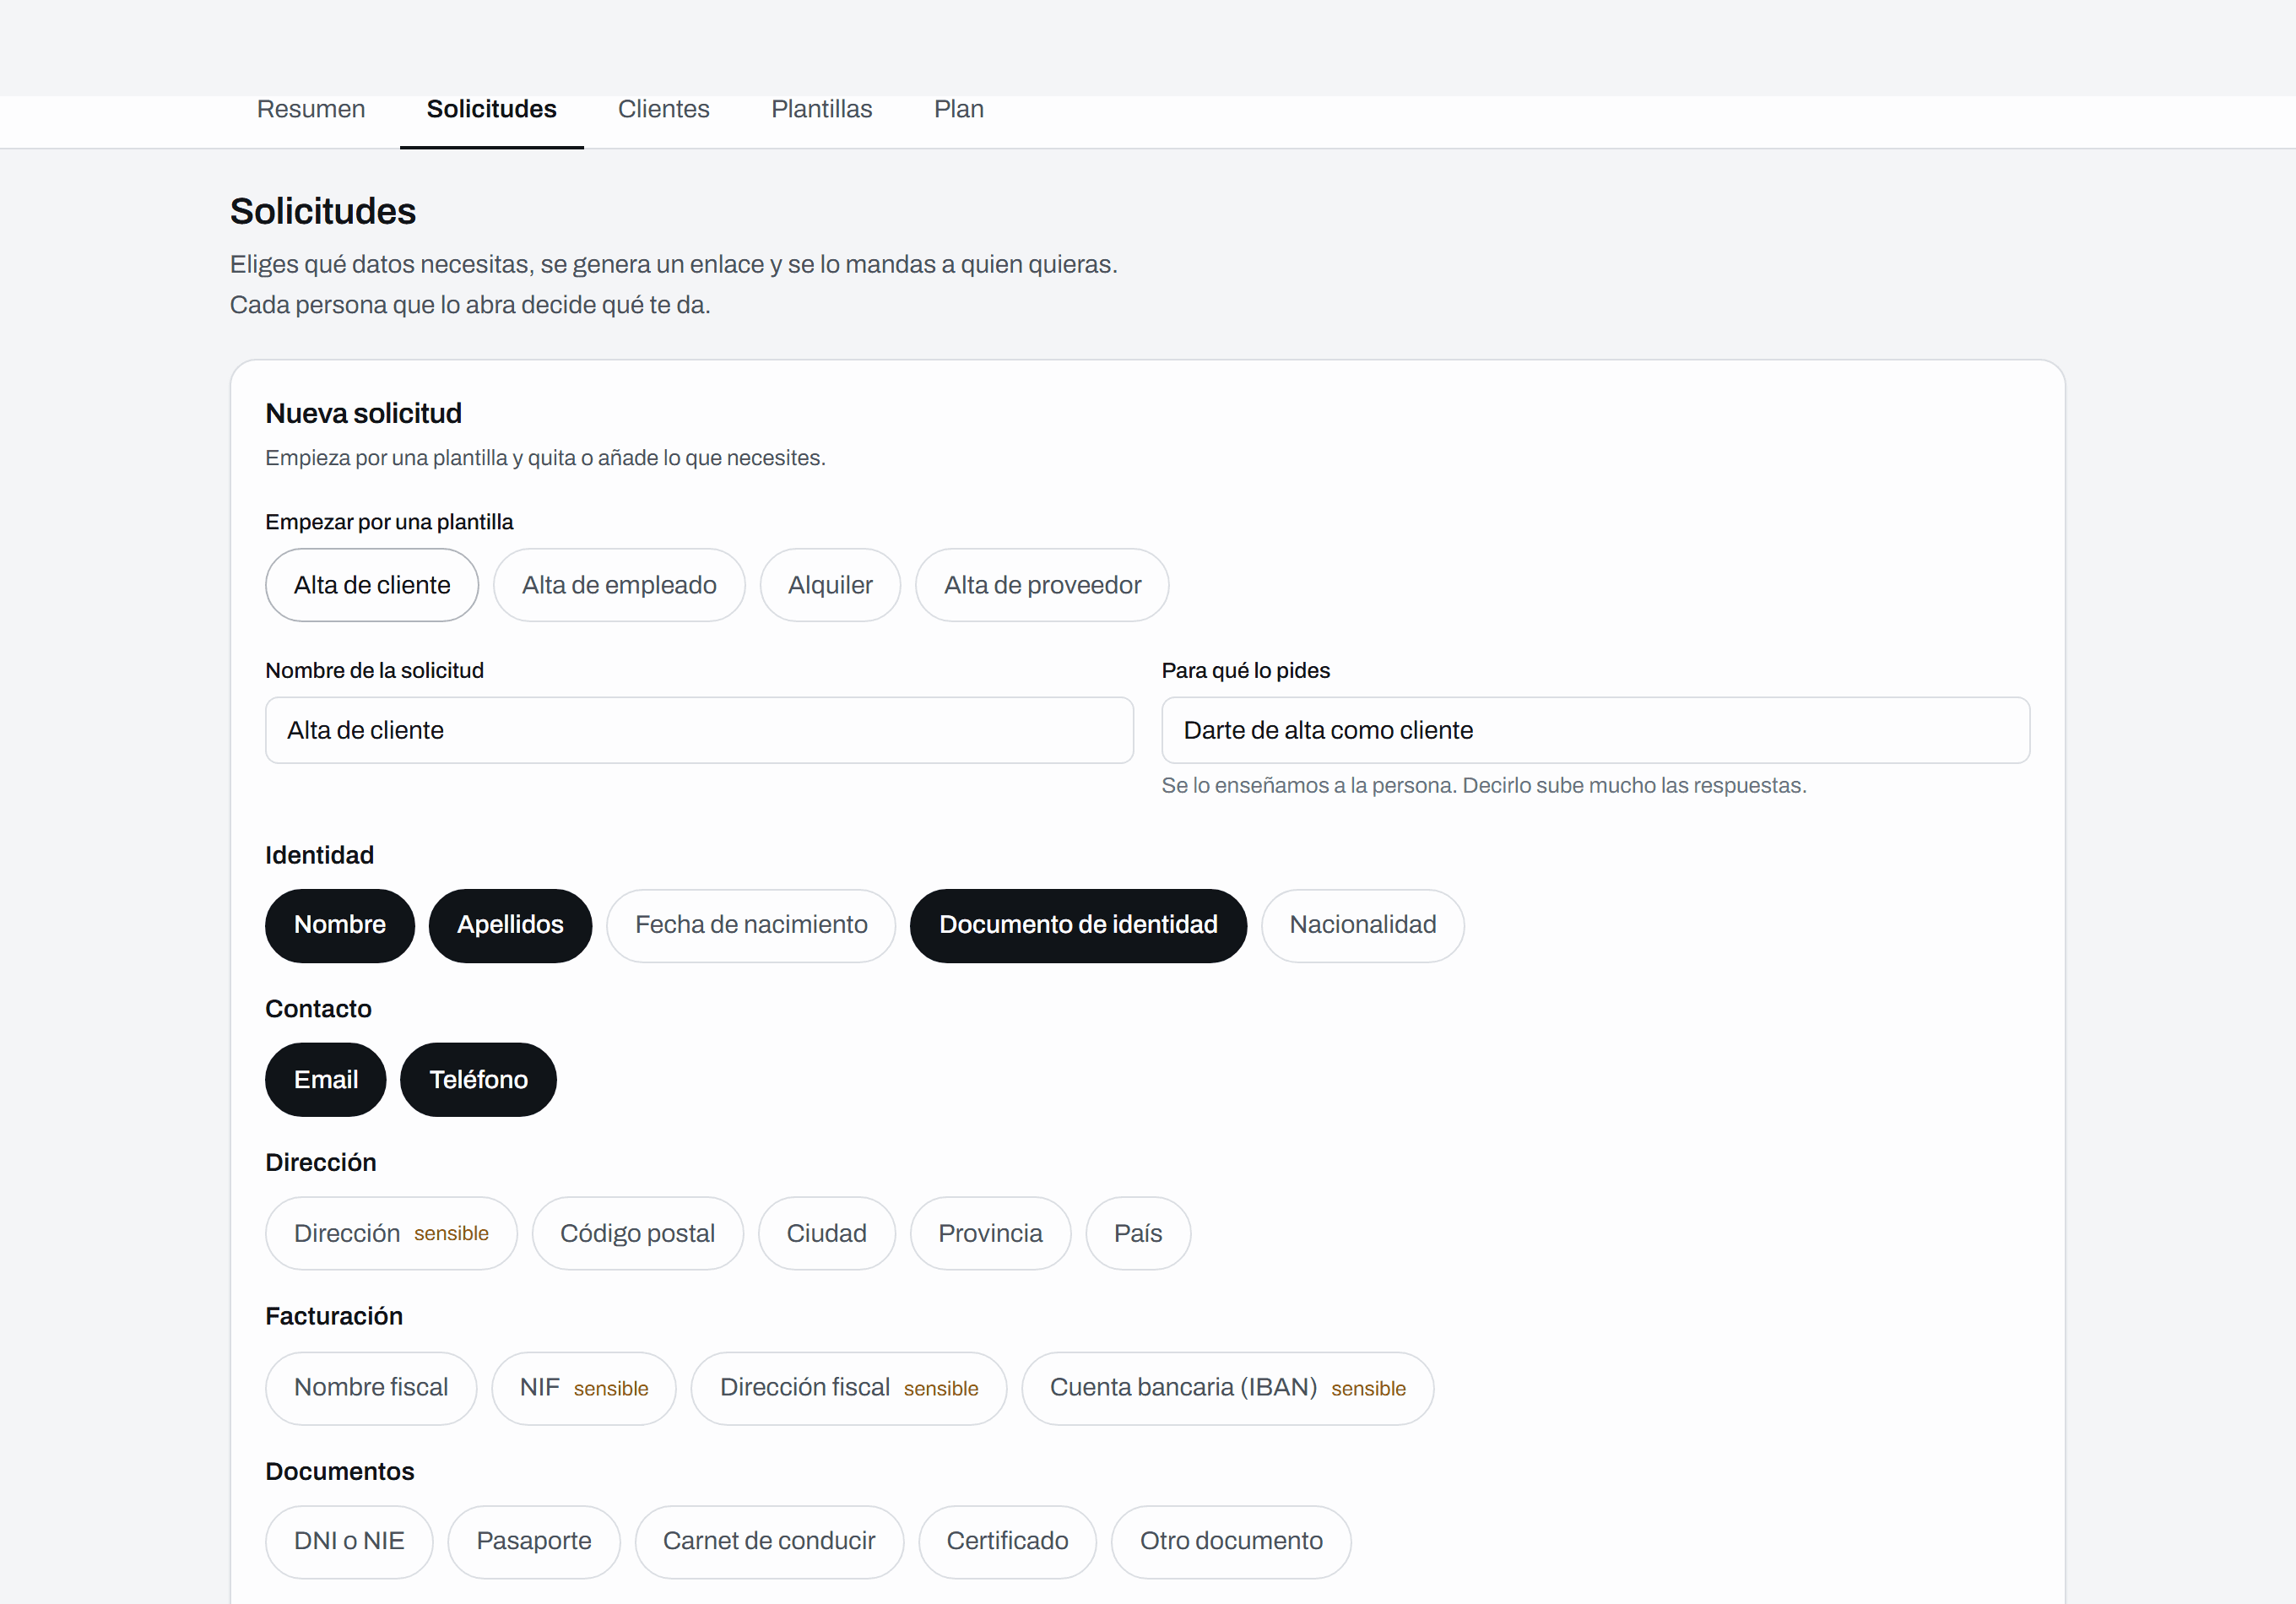Click the Identidad section label

coord(319,855)
